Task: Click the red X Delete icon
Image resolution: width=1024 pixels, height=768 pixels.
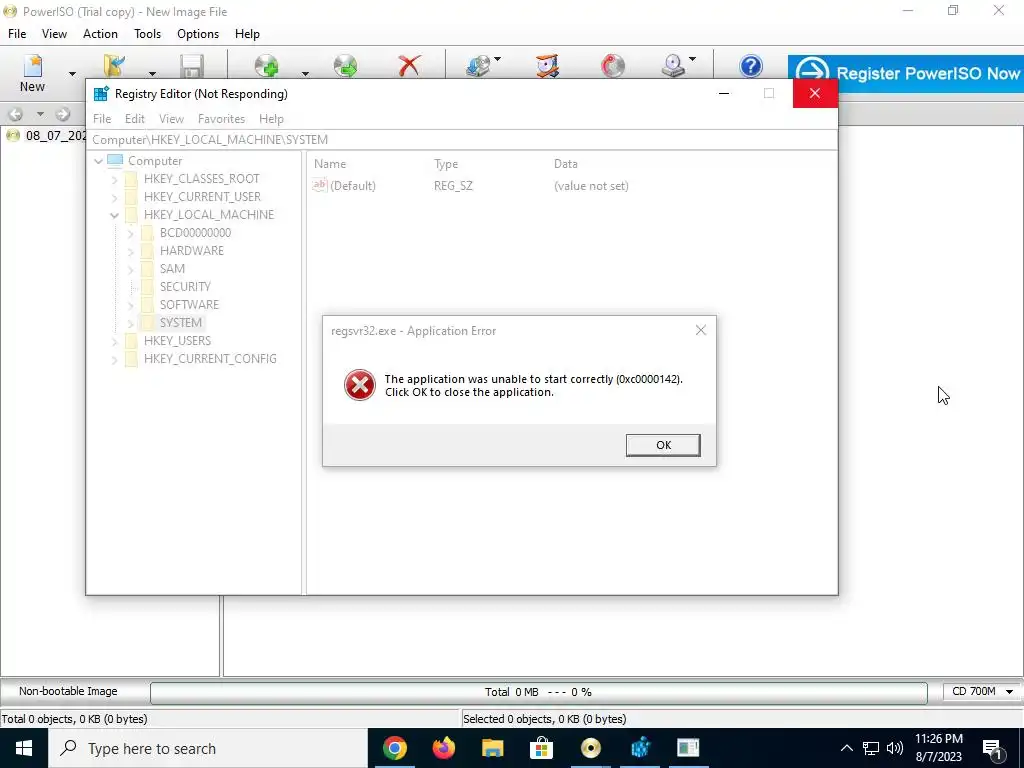Action: (409, 67)
